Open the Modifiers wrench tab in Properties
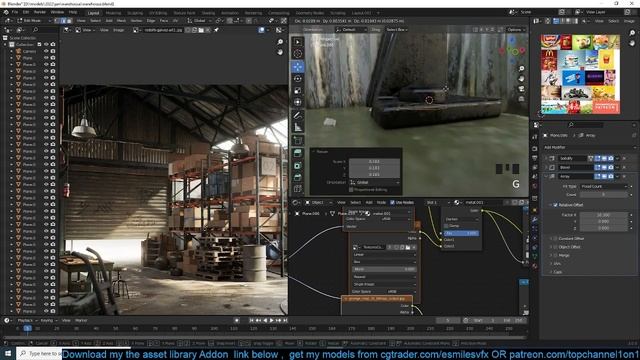This screenshot has width=640, height=360. [x=535, y=220]
